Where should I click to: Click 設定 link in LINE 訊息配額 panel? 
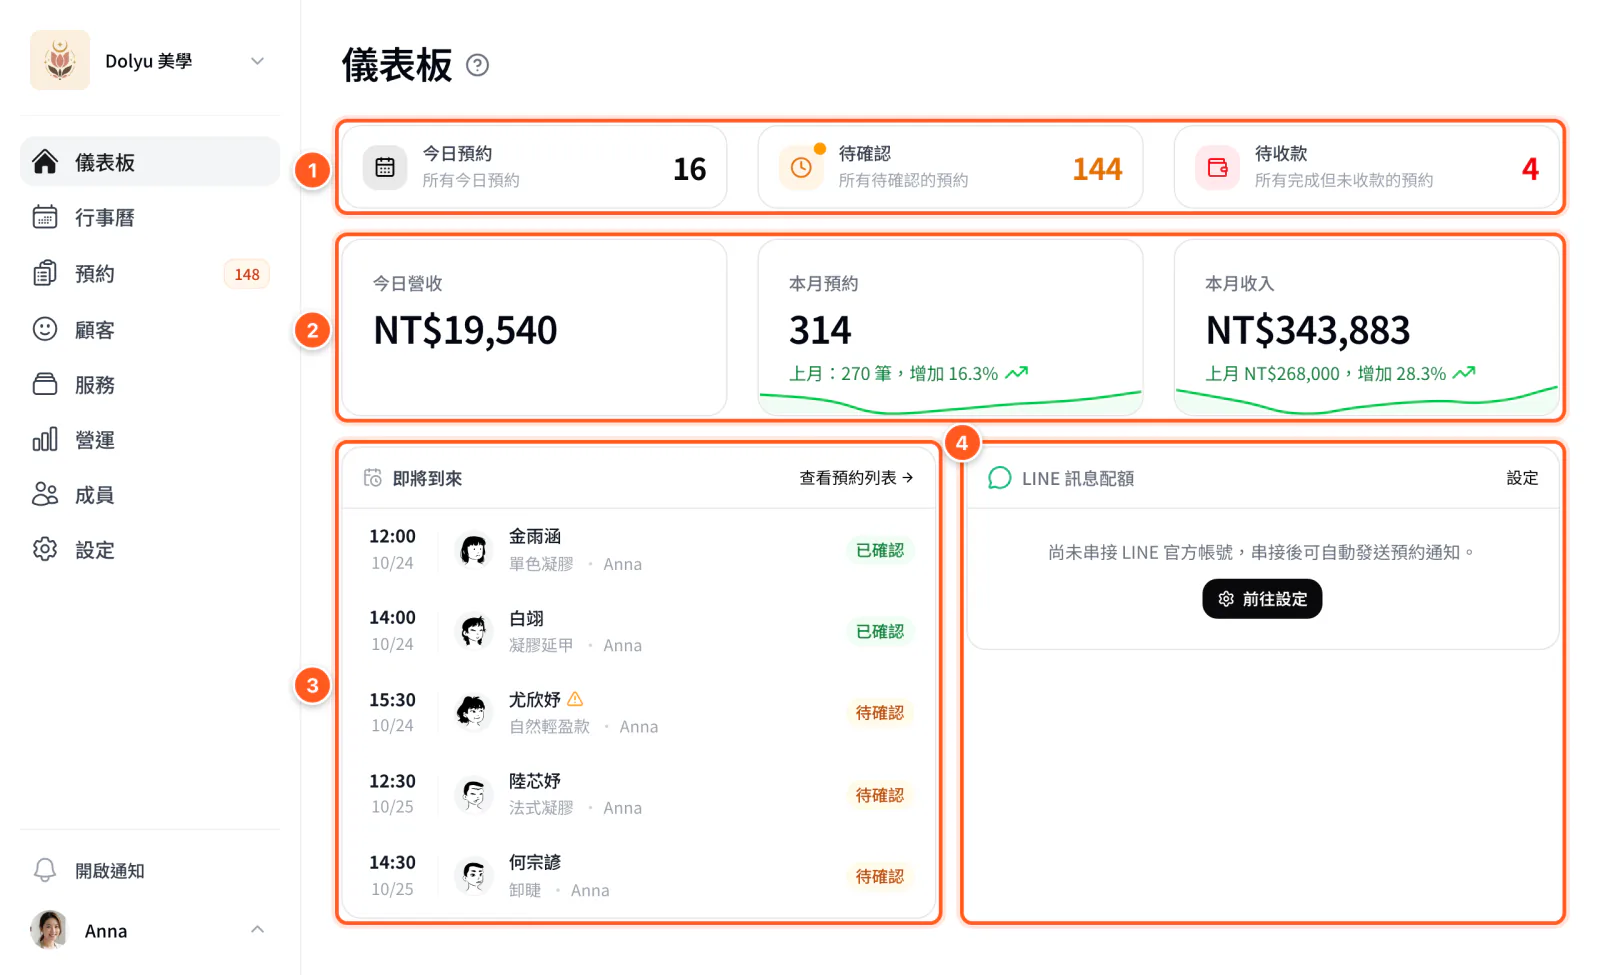(1522, 478)
